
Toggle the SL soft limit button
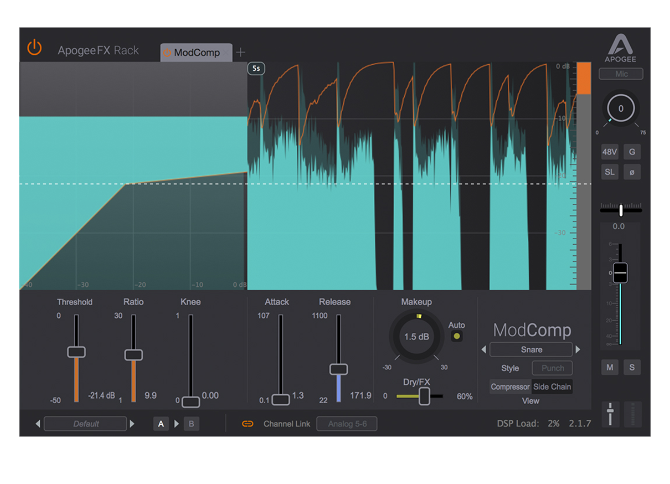[609, 172]
